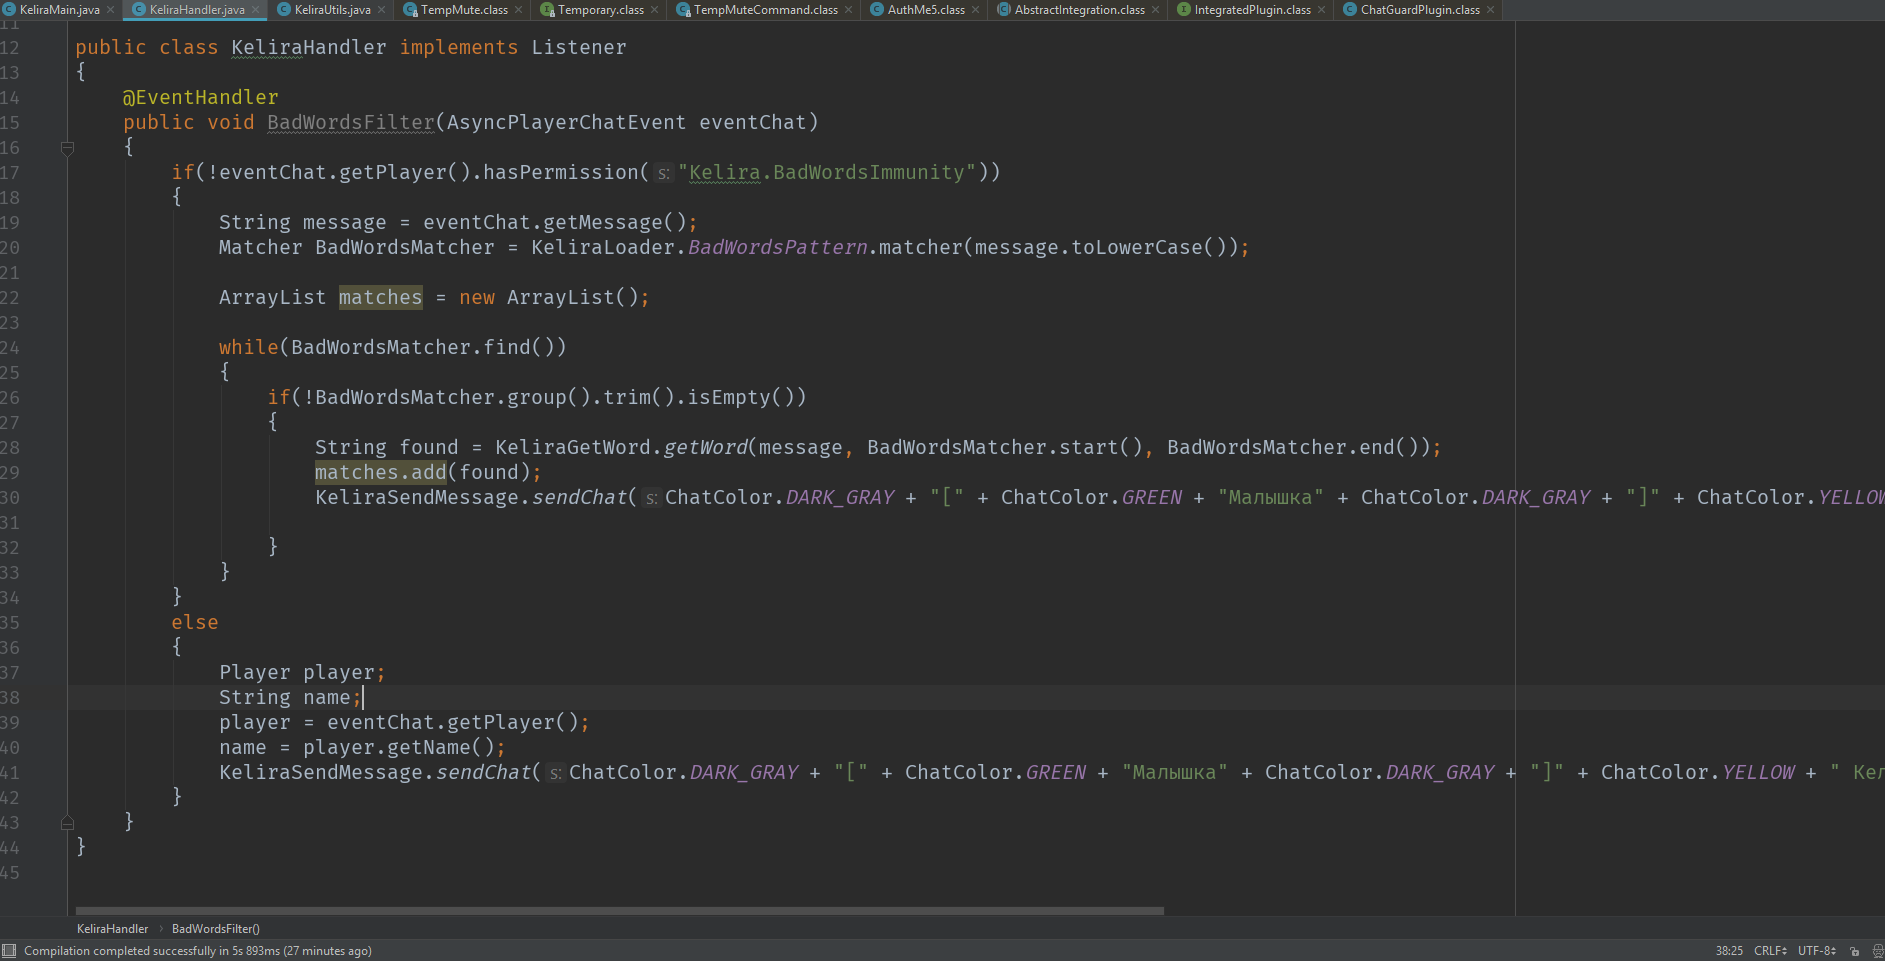Open the Hector inspections icon in status bar
Screen dimensions: 1885x961
[x=1878, y=951]
